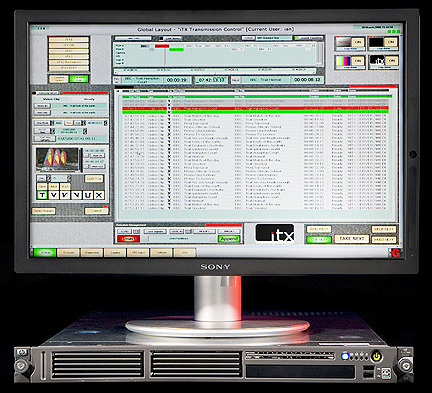The width and height of the screenshot is (432, 393).
Task: Click the red gradient logo thumbnail
Action: point(343,42)
